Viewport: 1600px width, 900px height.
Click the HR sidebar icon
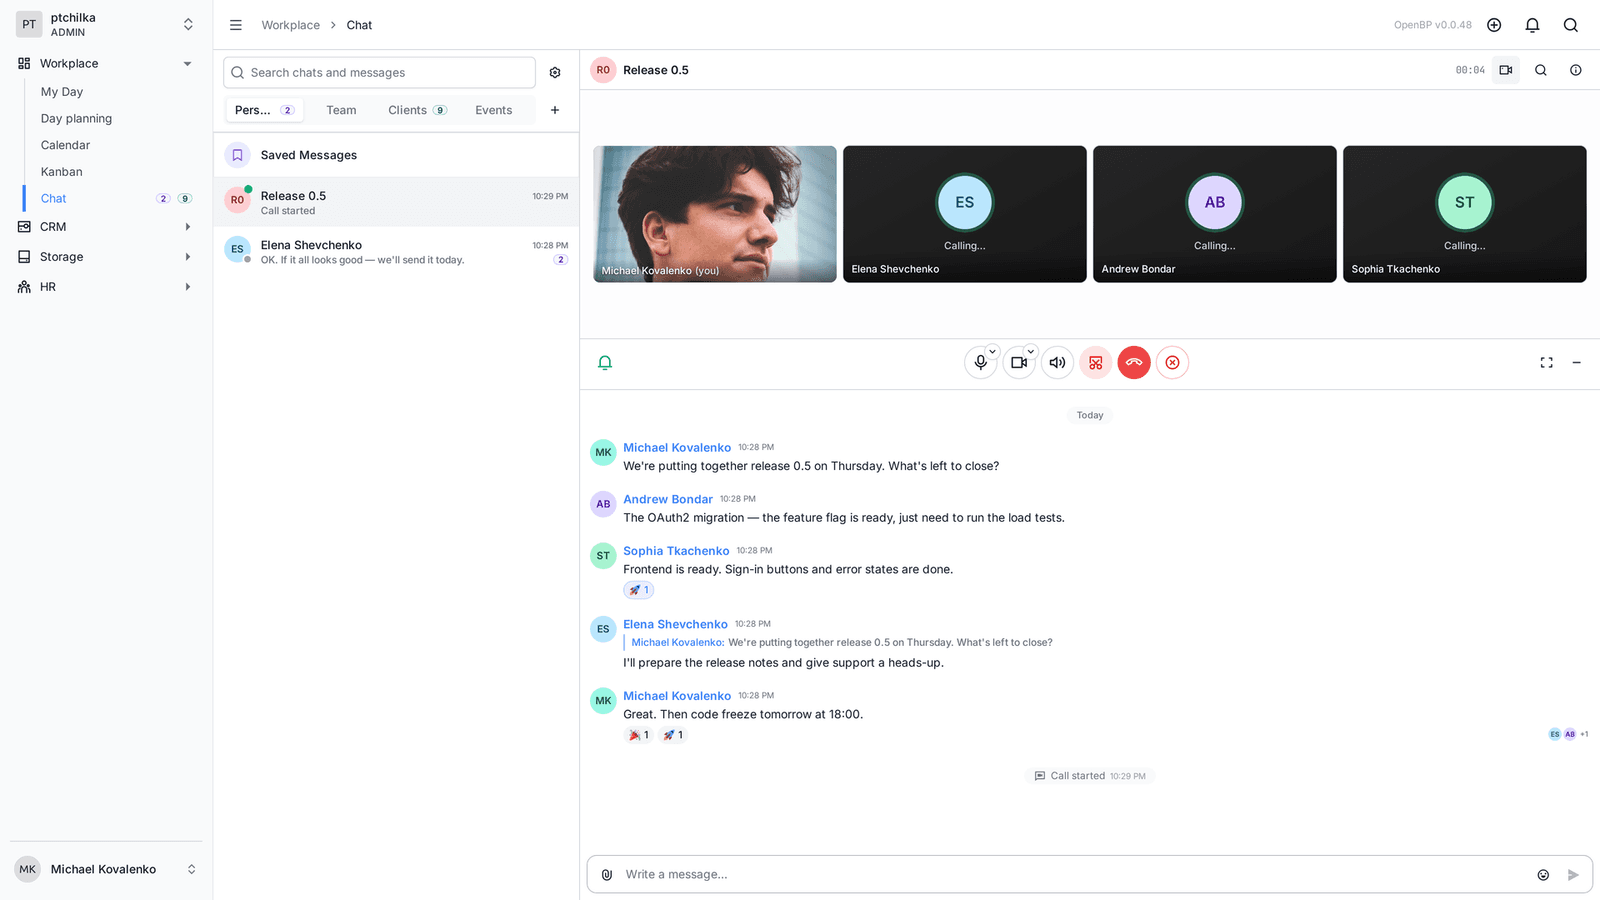click(24, 287)
